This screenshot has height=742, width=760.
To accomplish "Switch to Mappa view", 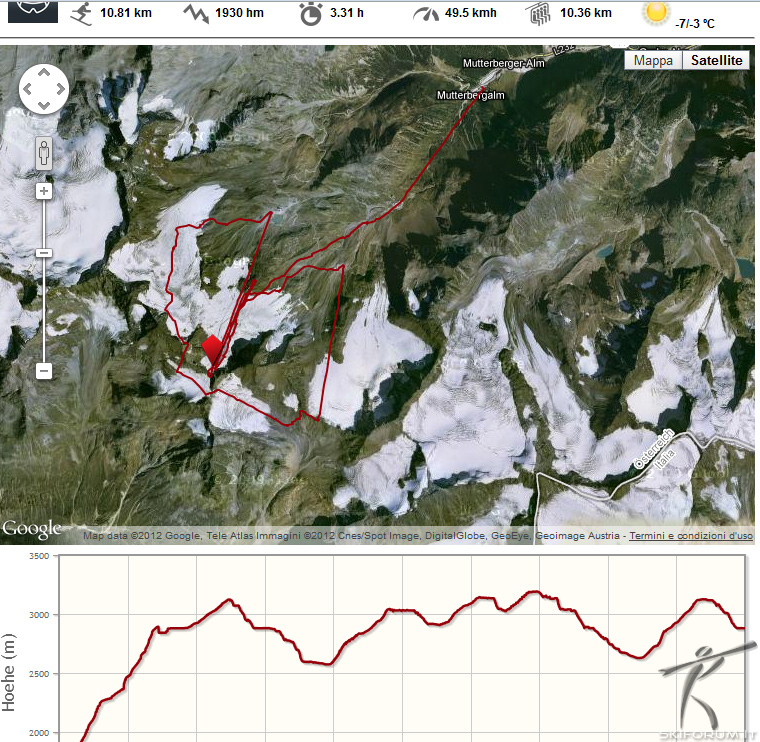I will click(x=653, y=60).
